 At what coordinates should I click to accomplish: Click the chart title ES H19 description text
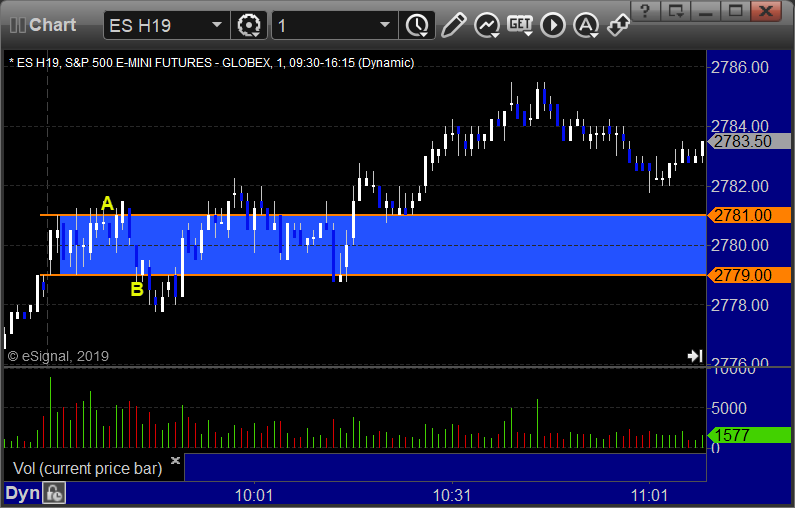tap(211, 63)
